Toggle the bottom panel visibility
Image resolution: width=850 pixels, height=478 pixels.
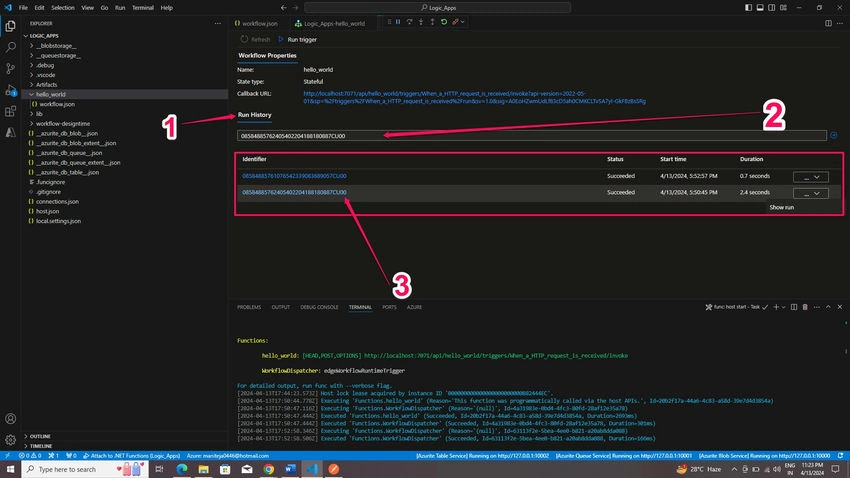760,8
